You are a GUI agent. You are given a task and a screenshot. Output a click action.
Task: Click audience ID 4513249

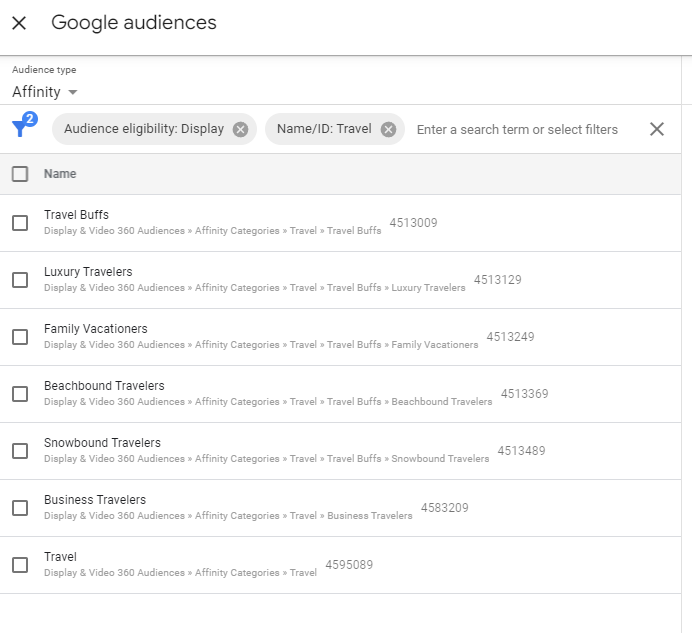[511, 336]
